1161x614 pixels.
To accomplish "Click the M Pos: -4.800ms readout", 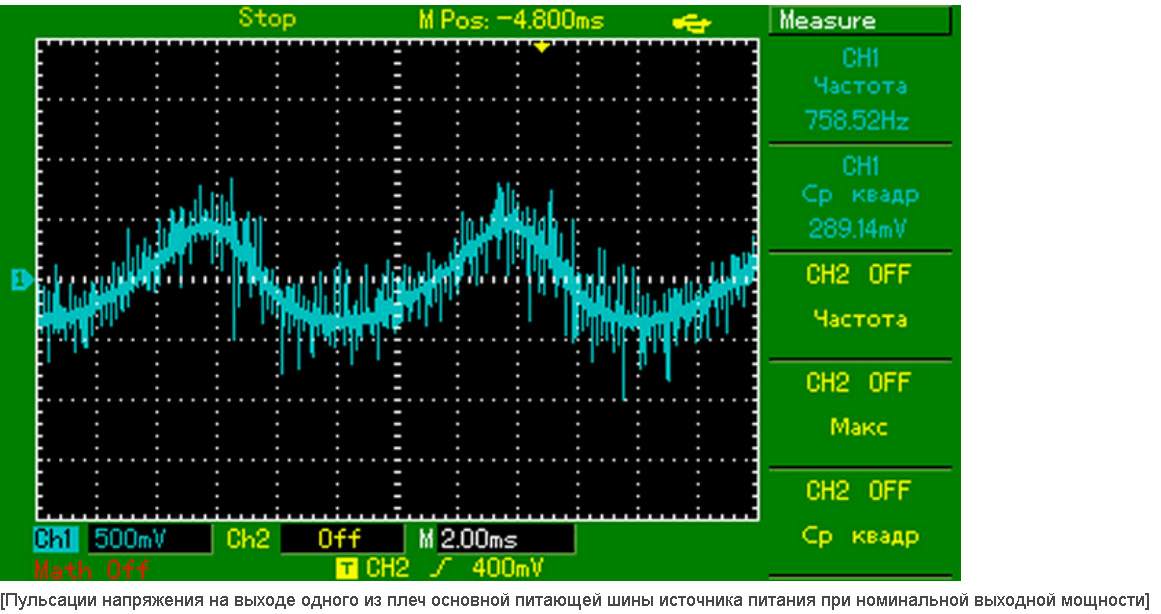I will pos(512,20).
